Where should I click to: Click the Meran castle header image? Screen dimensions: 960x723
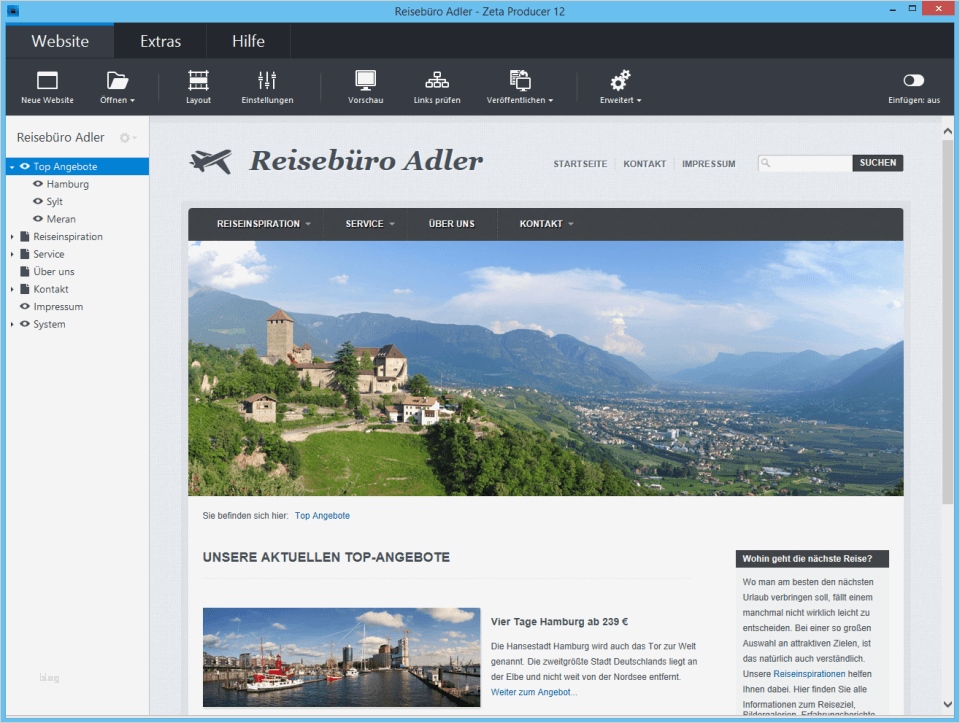[546, 368]
